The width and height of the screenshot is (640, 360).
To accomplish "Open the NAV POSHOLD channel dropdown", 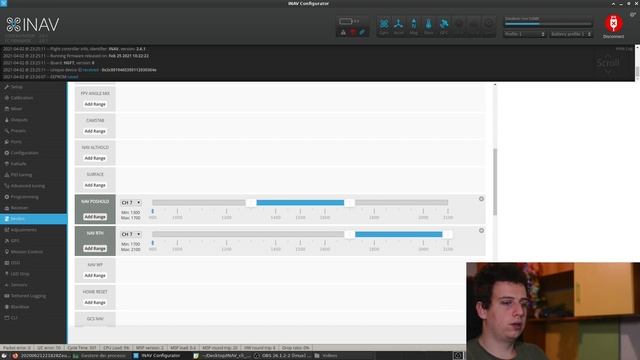I will tap(131, 202).
